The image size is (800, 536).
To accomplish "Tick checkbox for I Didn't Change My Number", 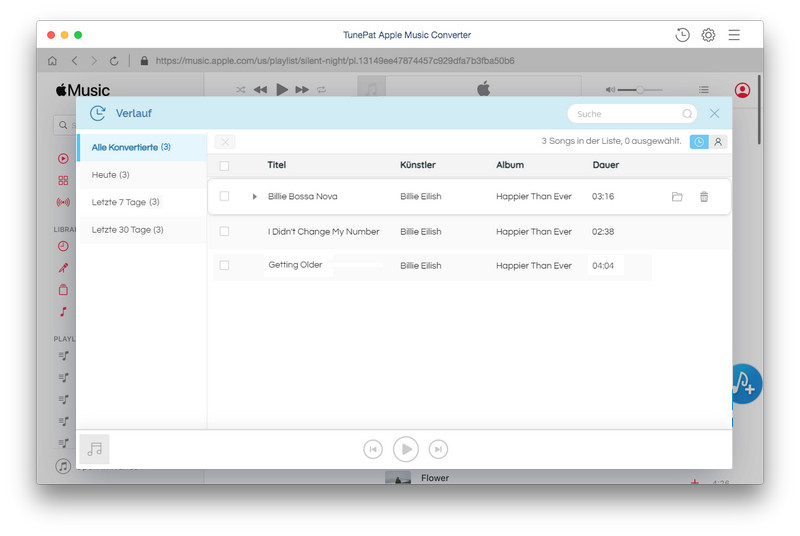I will 224,232.
